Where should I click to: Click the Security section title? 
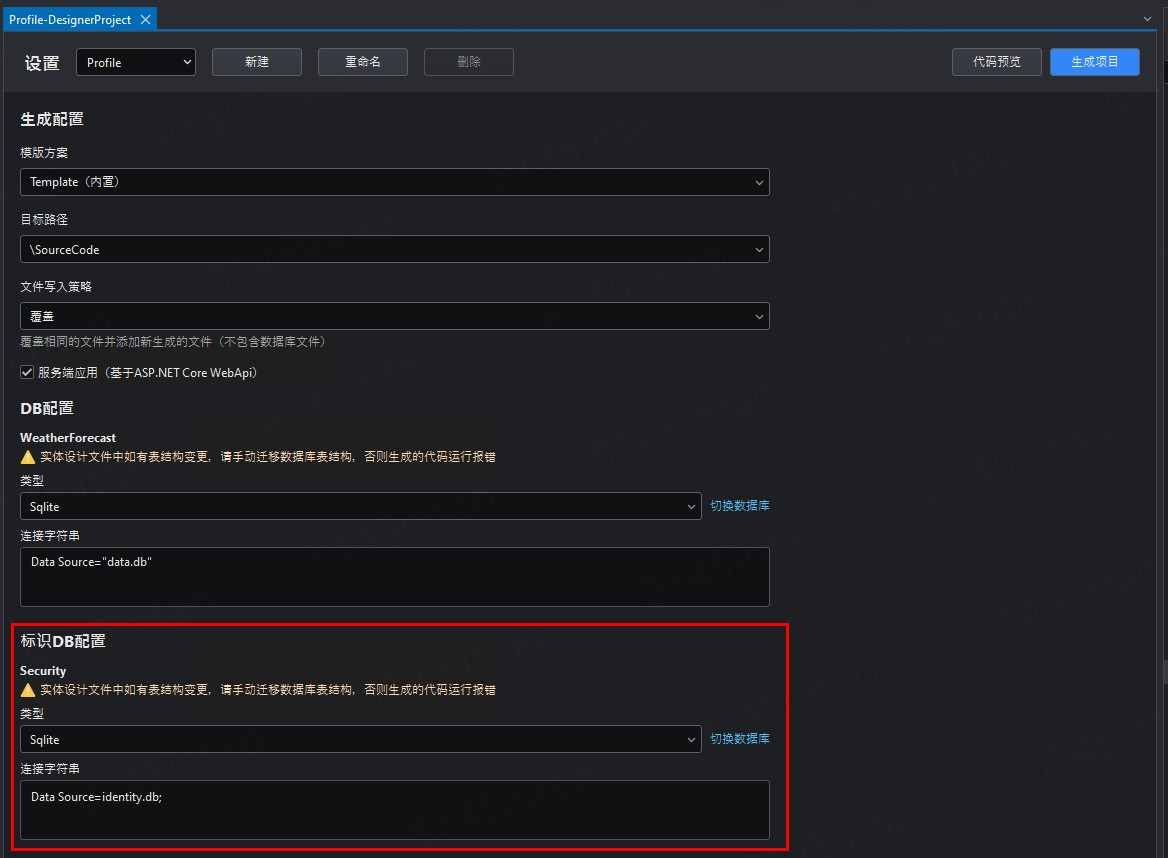42,670
